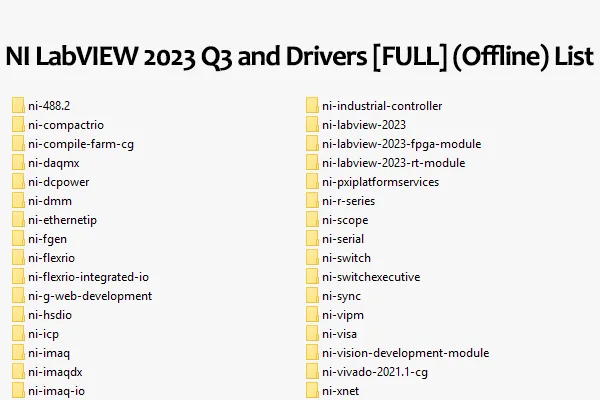
Task: Select the ni-flexrio-integrated-io folder icon
Action: 18,276
